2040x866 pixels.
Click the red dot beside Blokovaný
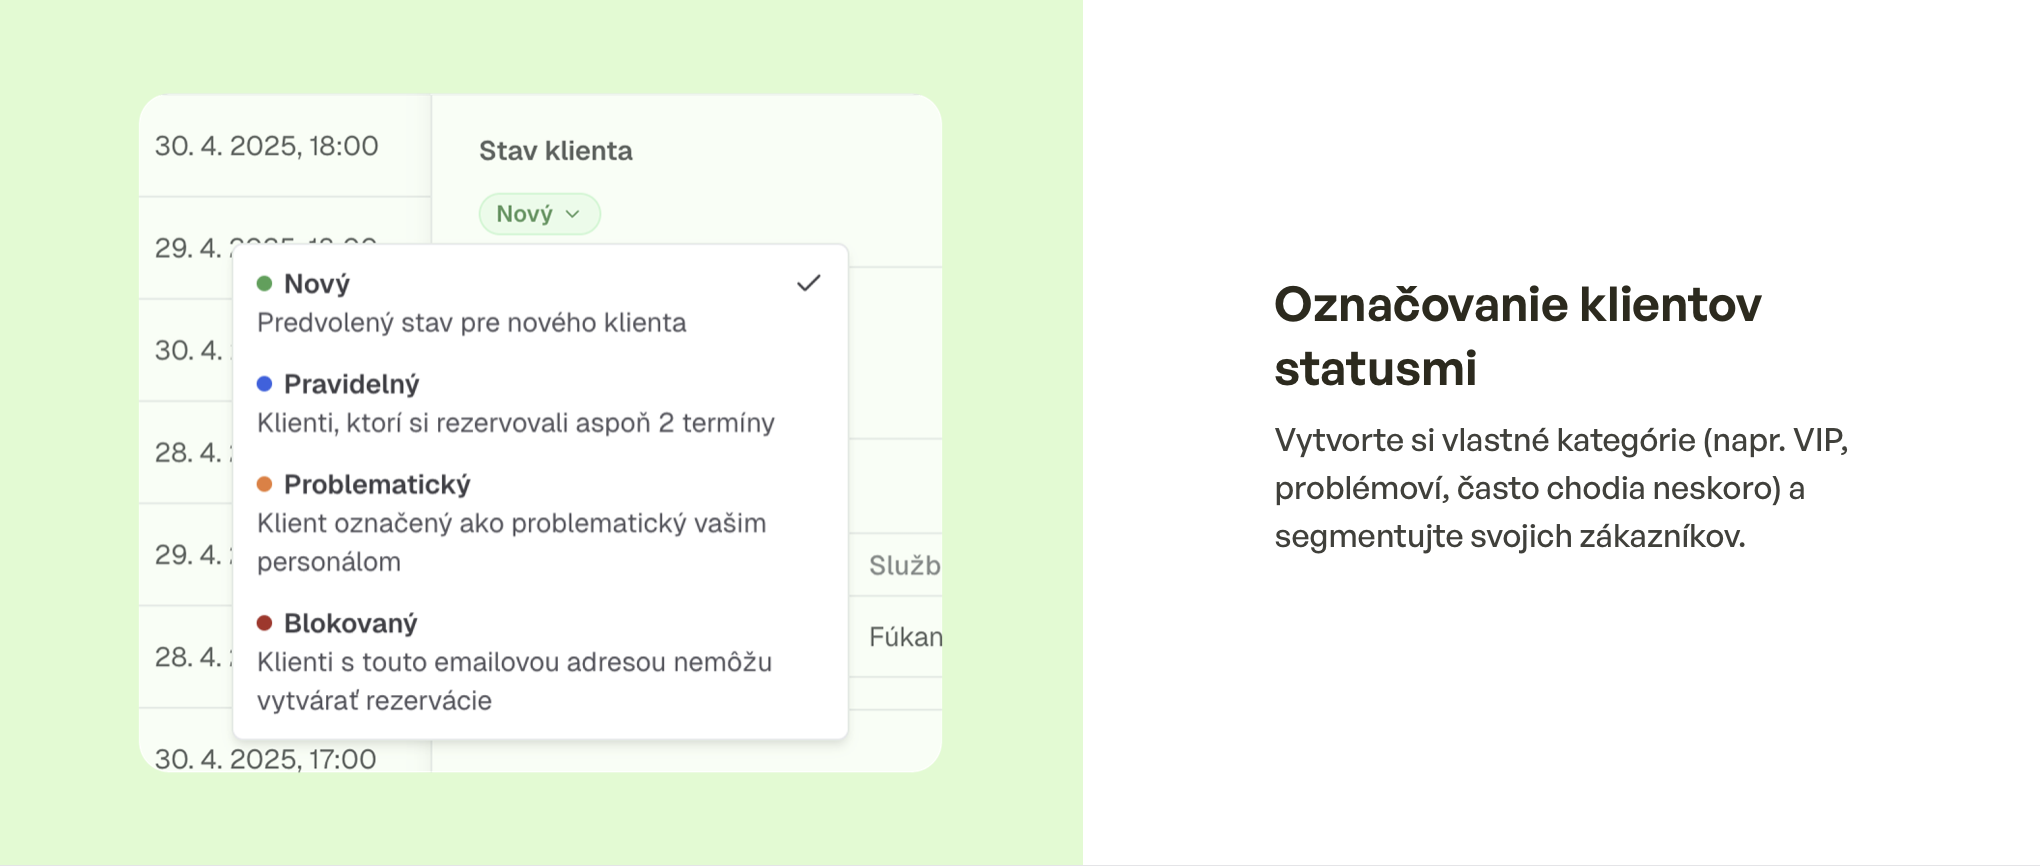click(264, 622)
